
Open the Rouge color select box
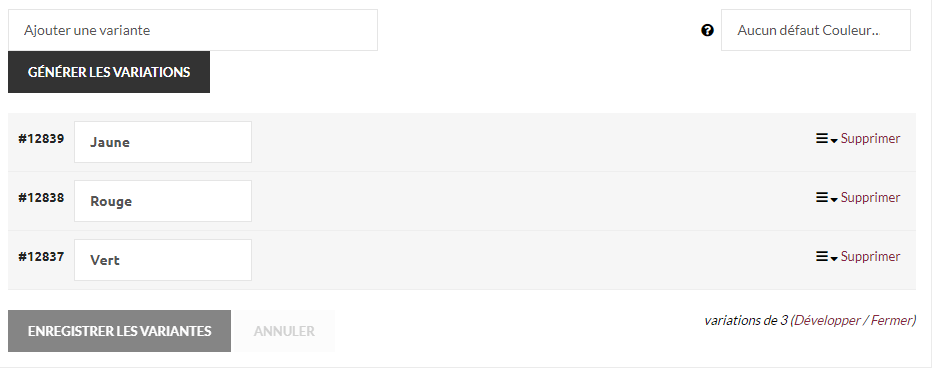click(x=163, y=201)
